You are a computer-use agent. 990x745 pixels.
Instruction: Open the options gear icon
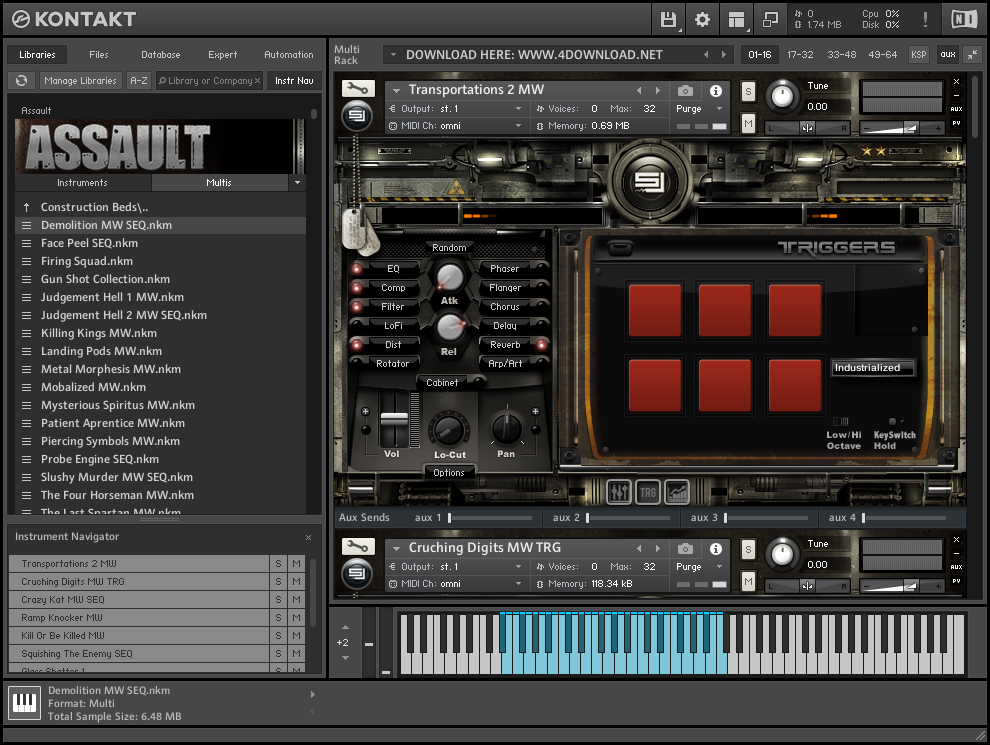[702, 20]
